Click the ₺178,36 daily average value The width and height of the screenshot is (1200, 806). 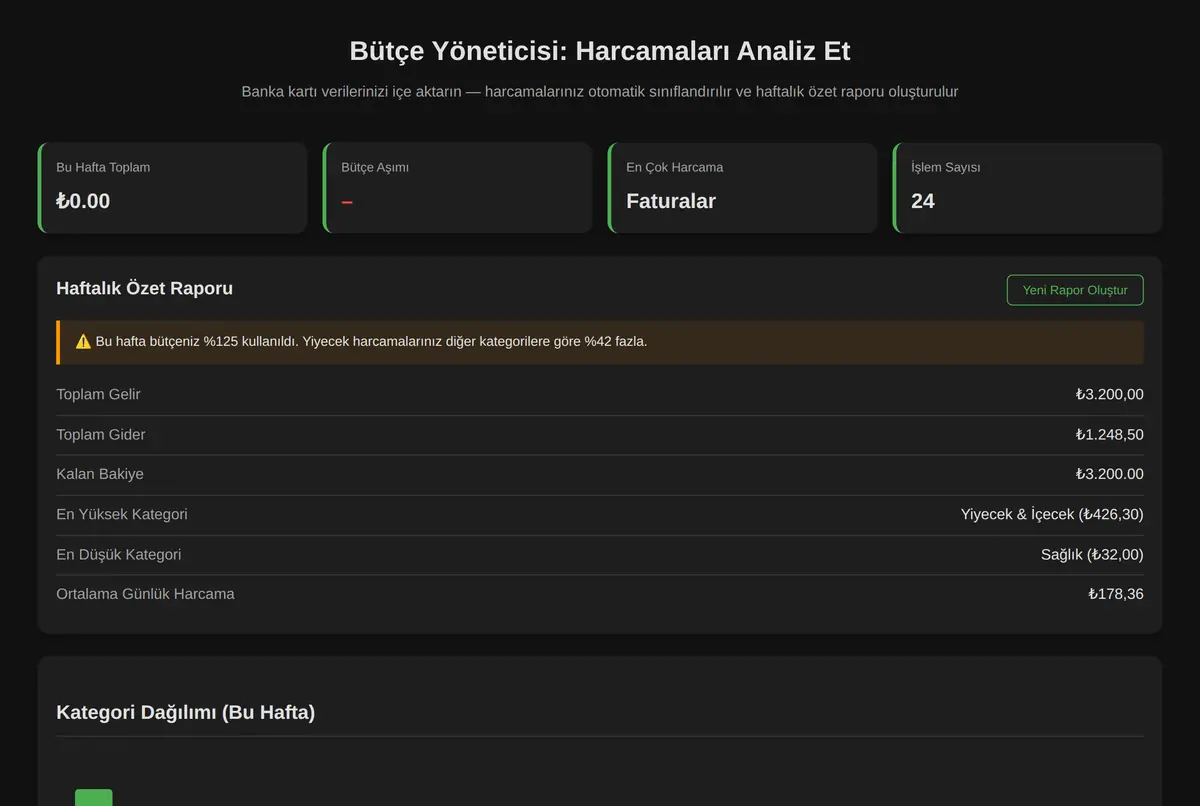coord(1116,594)
